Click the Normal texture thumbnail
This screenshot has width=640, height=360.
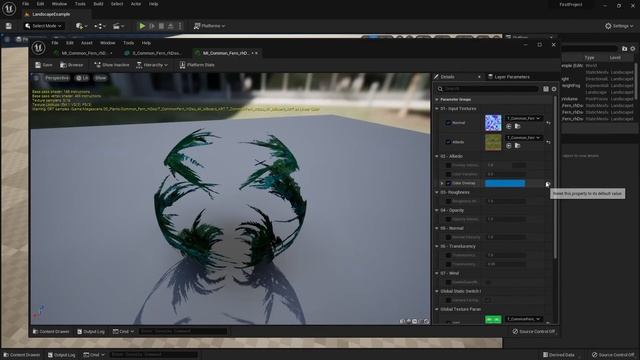pyautogui.click(x=493, y=123)
